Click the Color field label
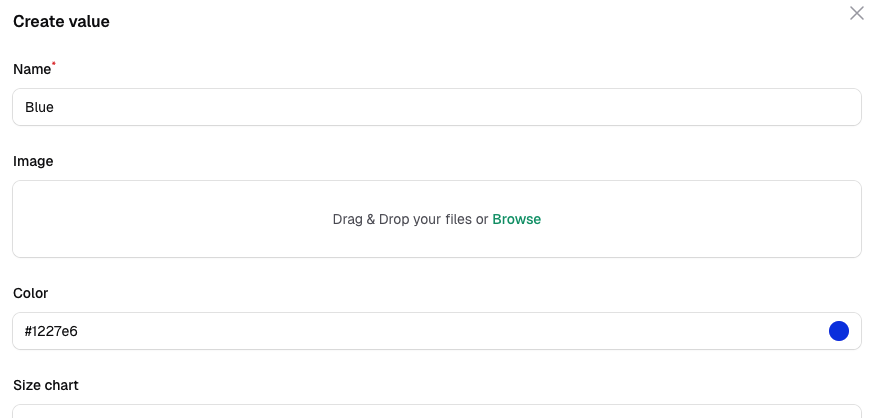The image size is (878, 418). coord(31,293)
